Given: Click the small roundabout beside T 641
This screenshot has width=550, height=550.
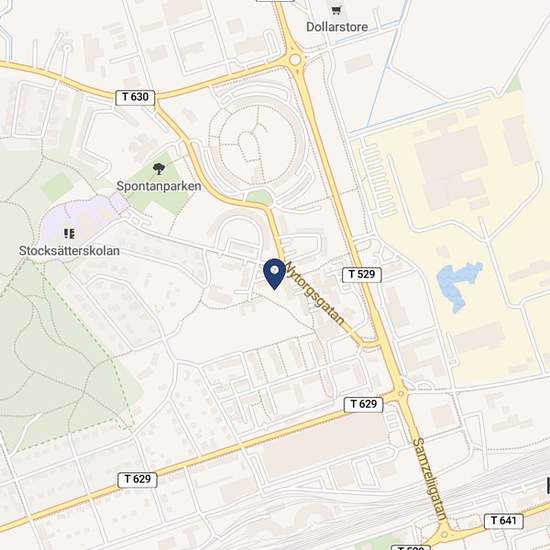Looking at the screenshot, I should [x=444, y=535].
